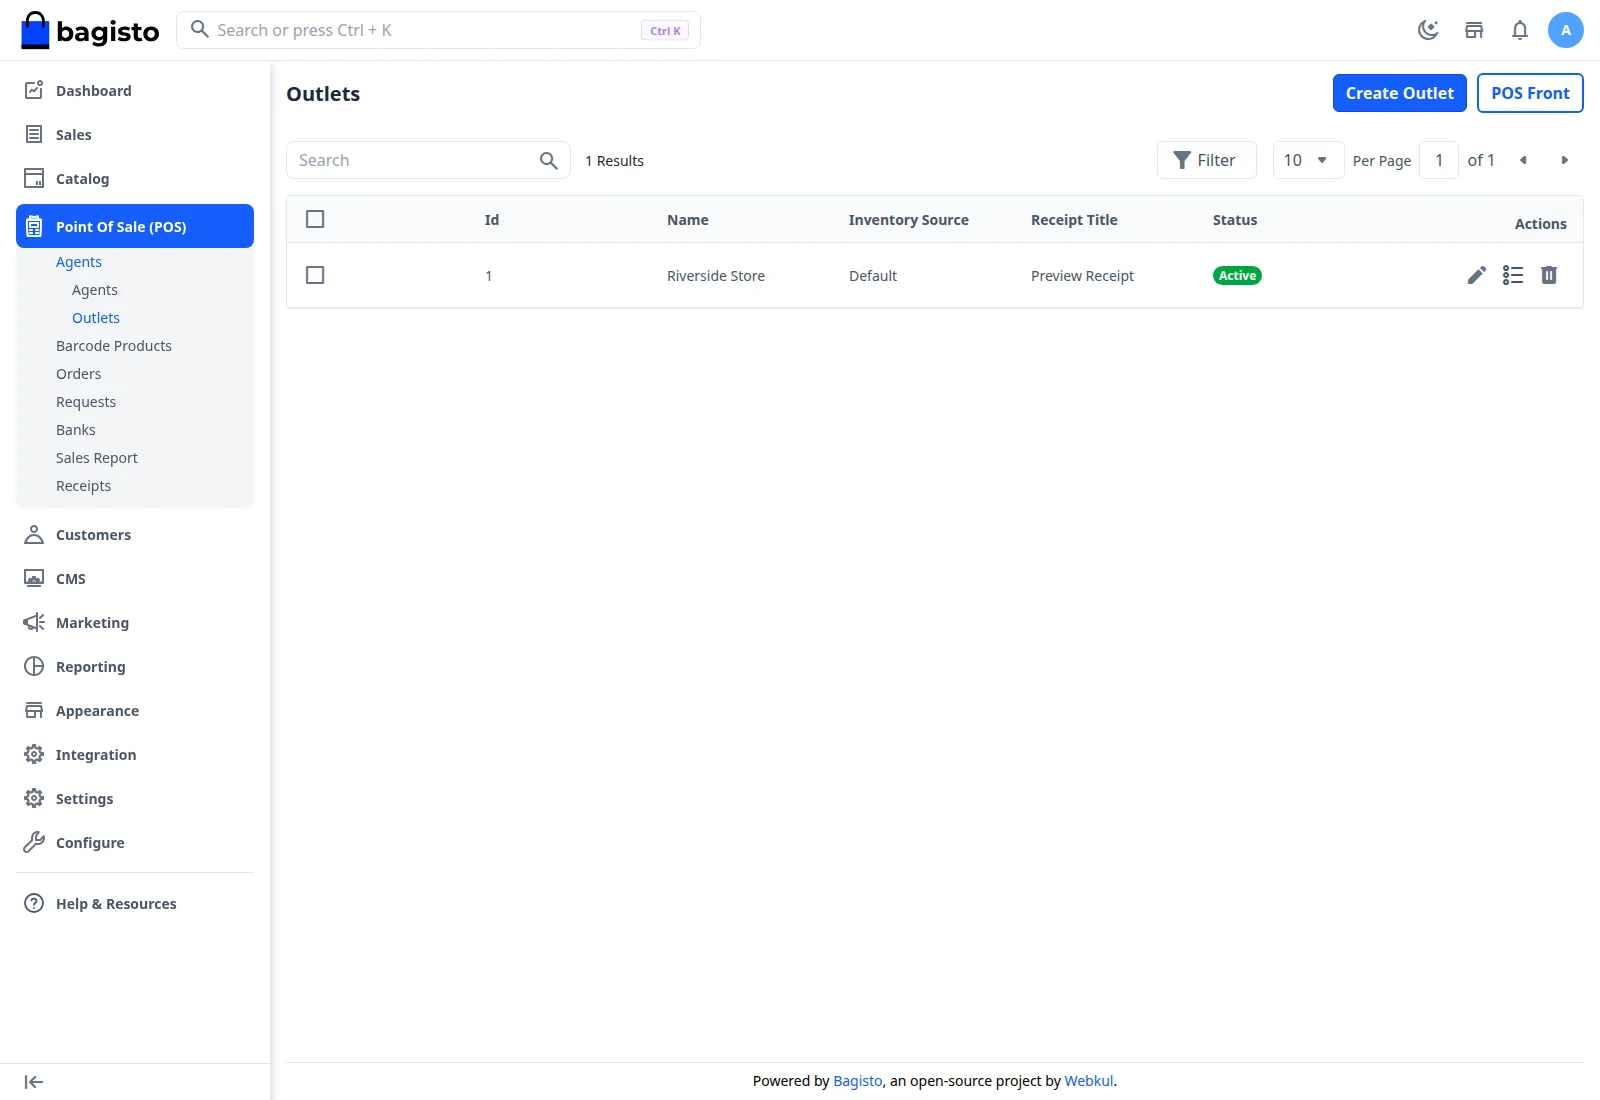Open Configure menu
The image size is (1600, 1100).
[135, 842]
